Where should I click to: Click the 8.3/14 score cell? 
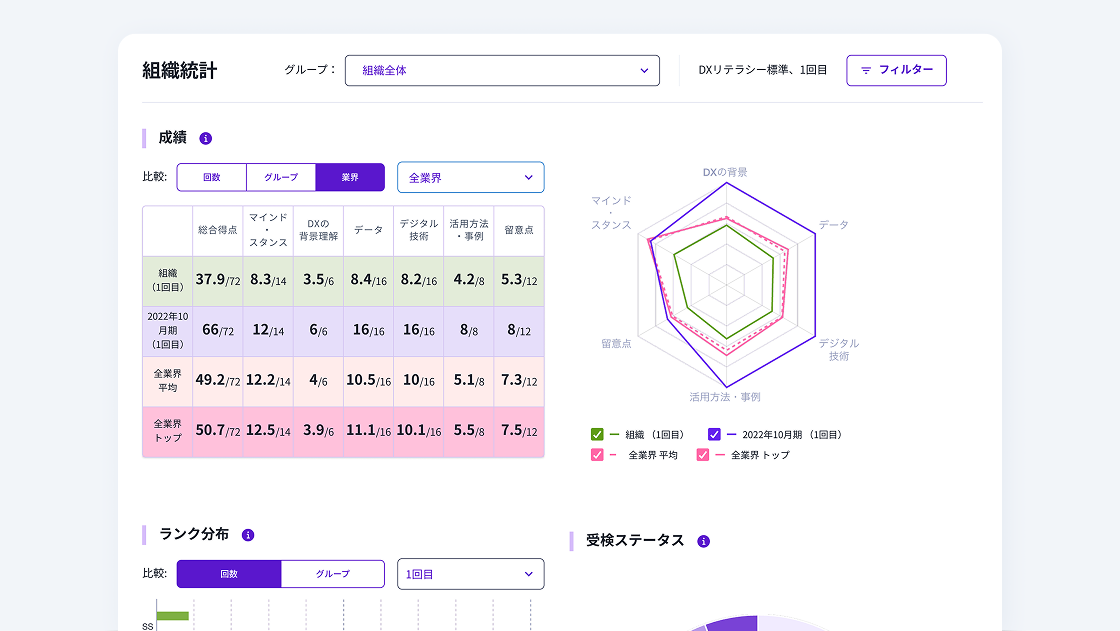pos(268,280)
